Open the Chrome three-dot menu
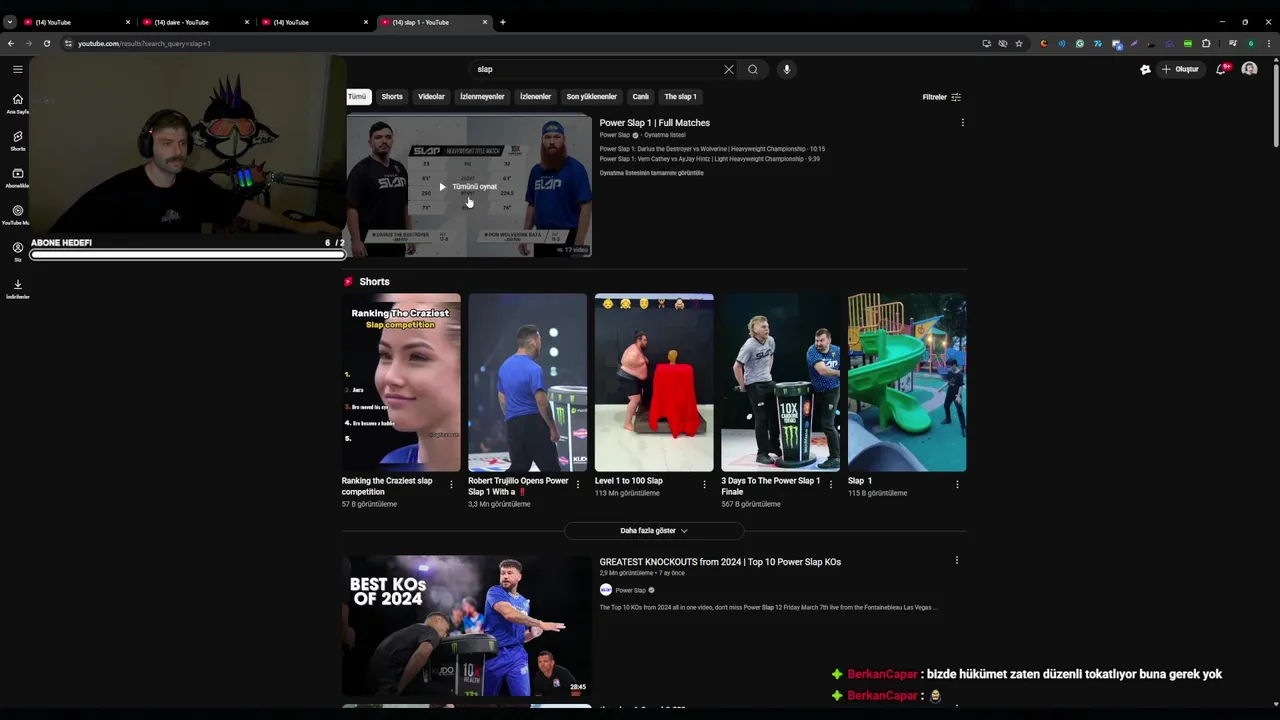Screen dimensions: 1280x720 pos(1269,43)
